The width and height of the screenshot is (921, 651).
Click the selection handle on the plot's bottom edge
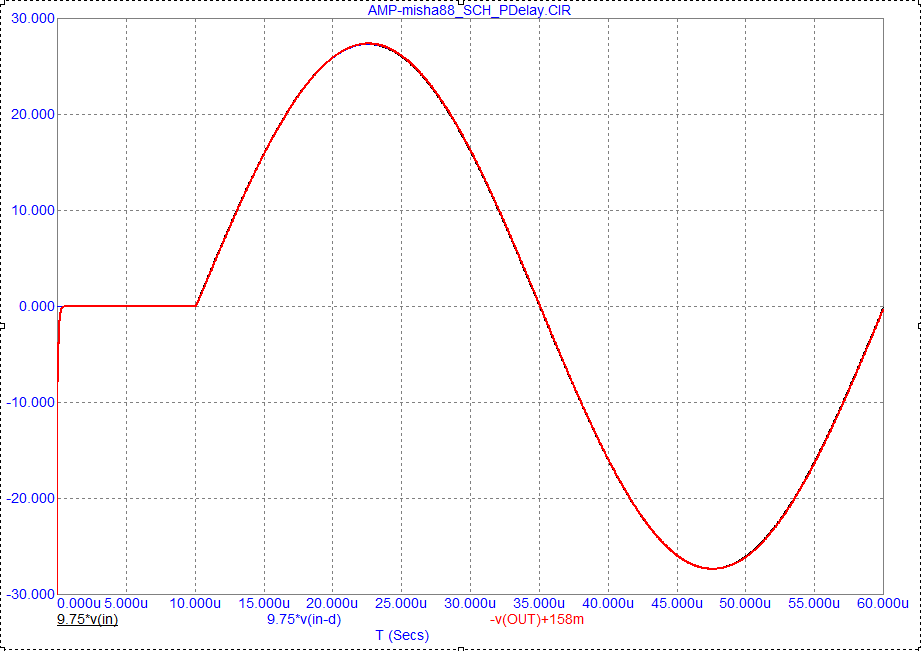[461, 649]
